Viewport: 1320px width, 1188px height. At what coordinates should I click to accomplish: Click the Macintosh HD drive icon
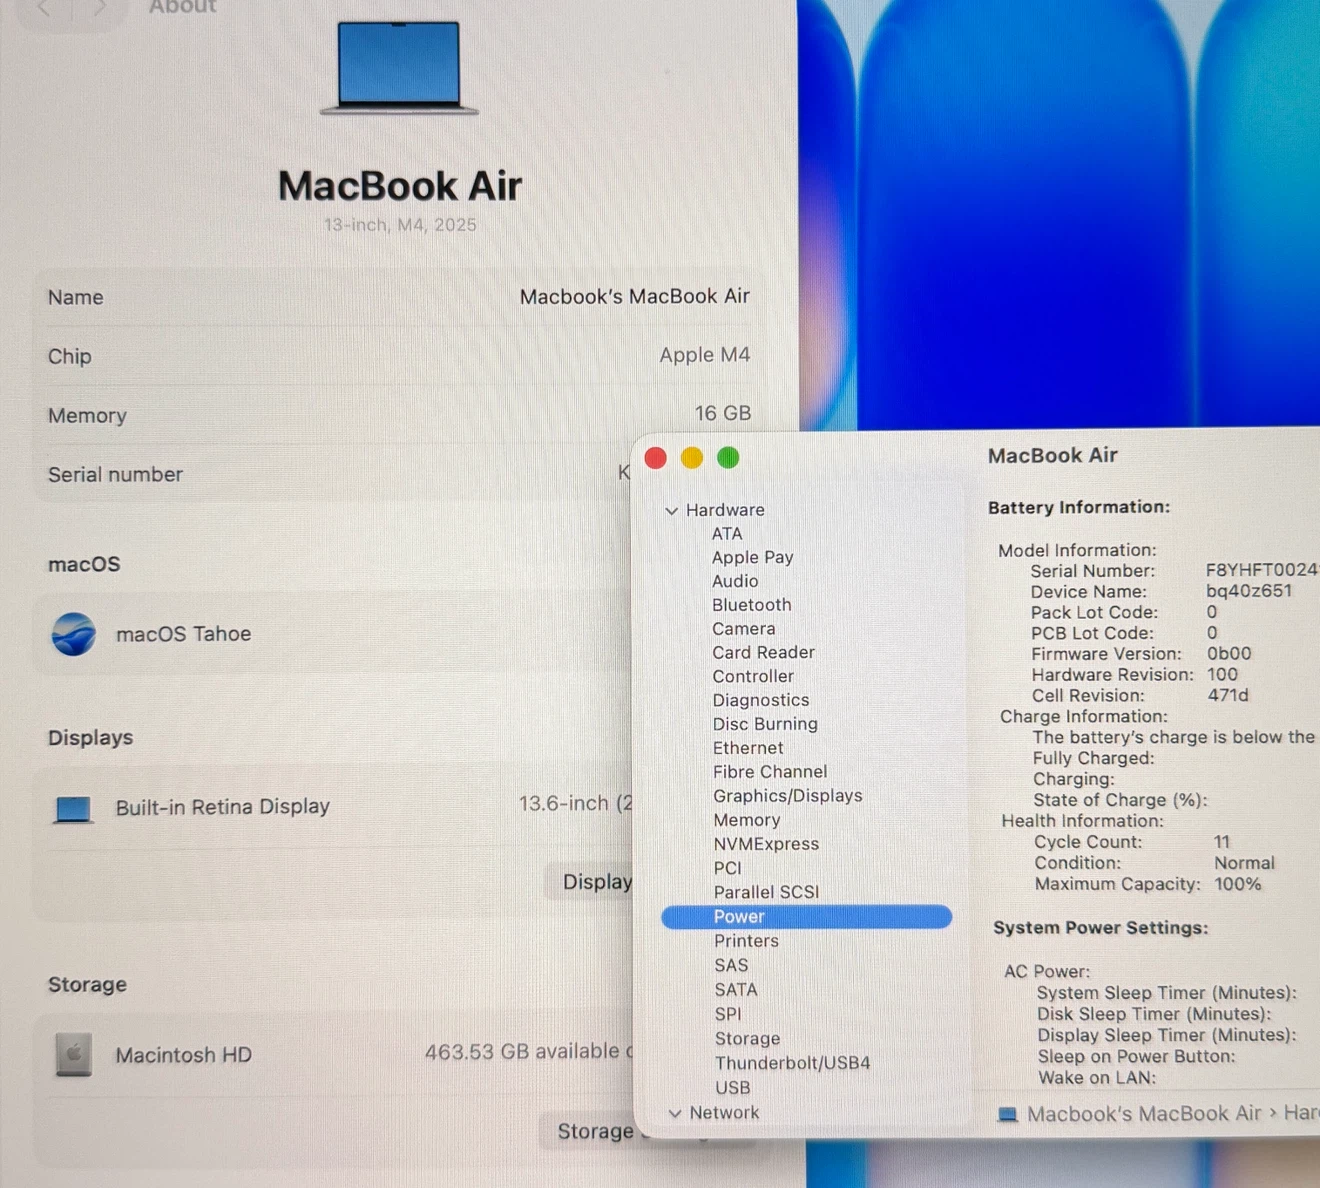pos(73,1054)
